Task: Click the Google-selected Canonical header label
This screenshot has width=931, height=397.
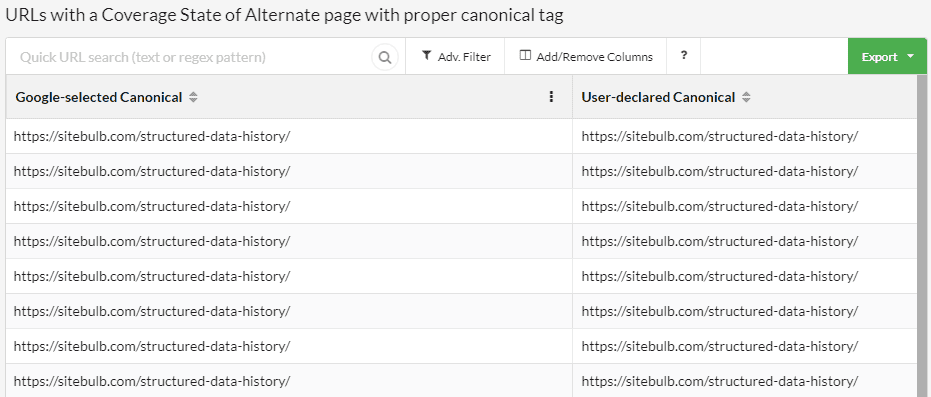Action: 99,97
